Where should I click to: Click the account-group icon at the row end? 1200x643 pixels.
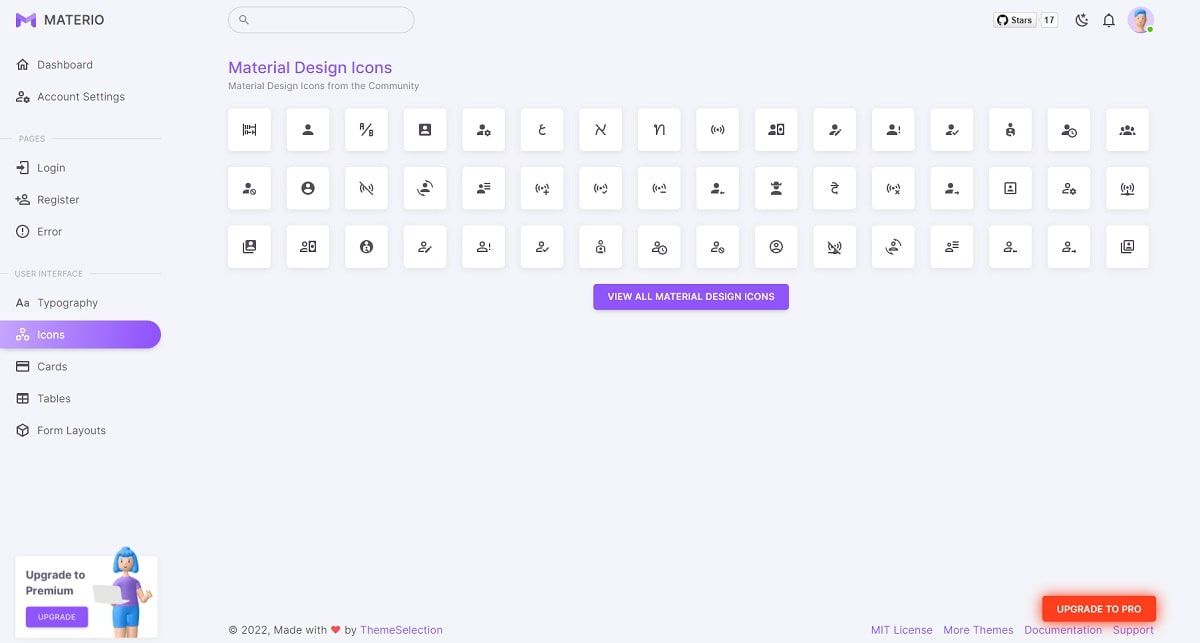(1127, 129)
